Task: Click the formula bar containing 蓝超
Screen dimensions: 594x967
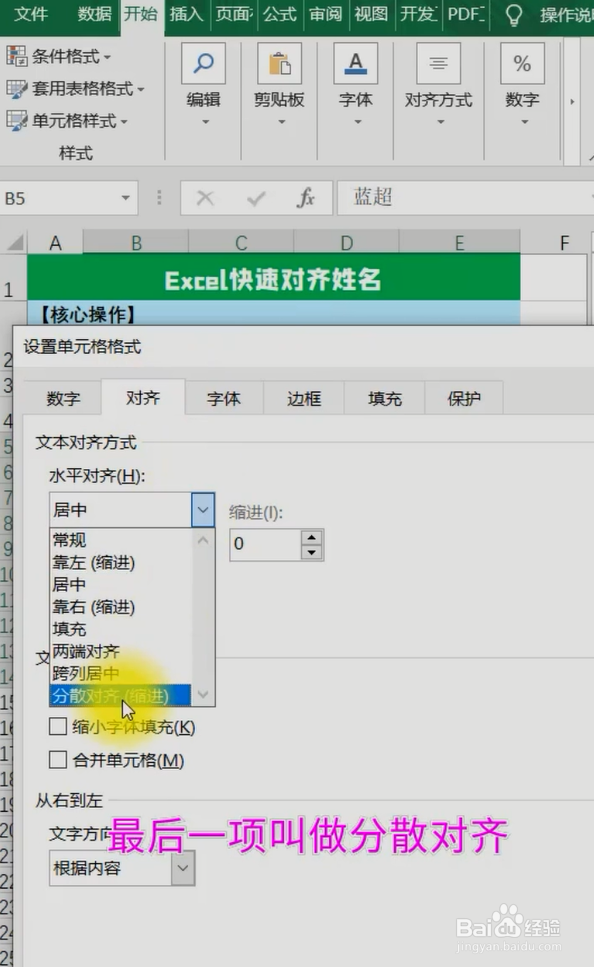Action: click(466, 197)
